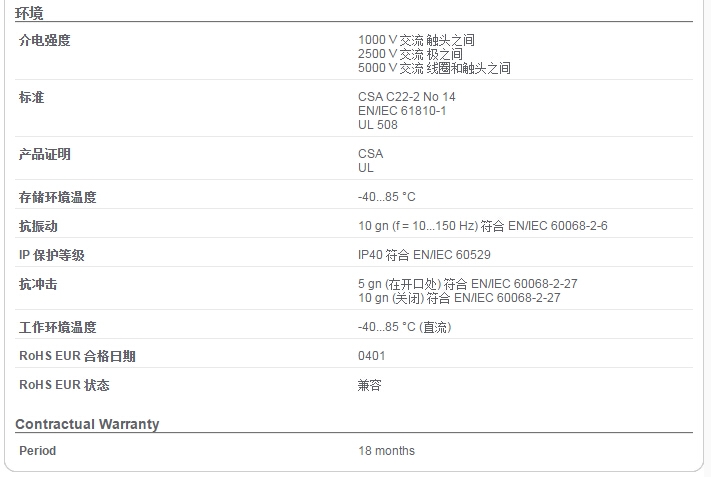711x477 pixels.
Task: Click the 5 gn (在开口处) shock value
Action: pyautogui.click(x=468, y=284)
